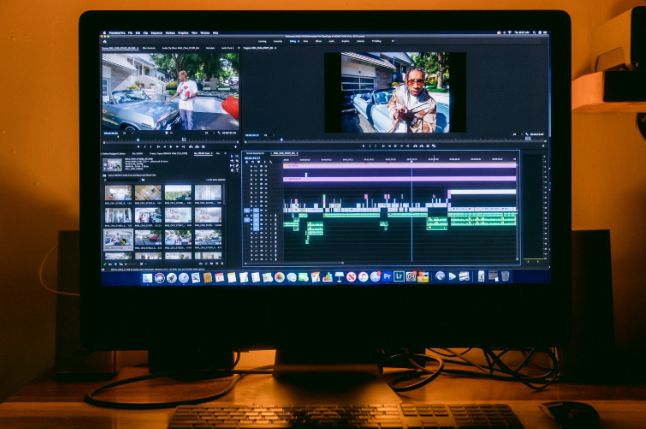Open Program monitor zoom level dropdown
646x429 pixels.
click(269, 135)
